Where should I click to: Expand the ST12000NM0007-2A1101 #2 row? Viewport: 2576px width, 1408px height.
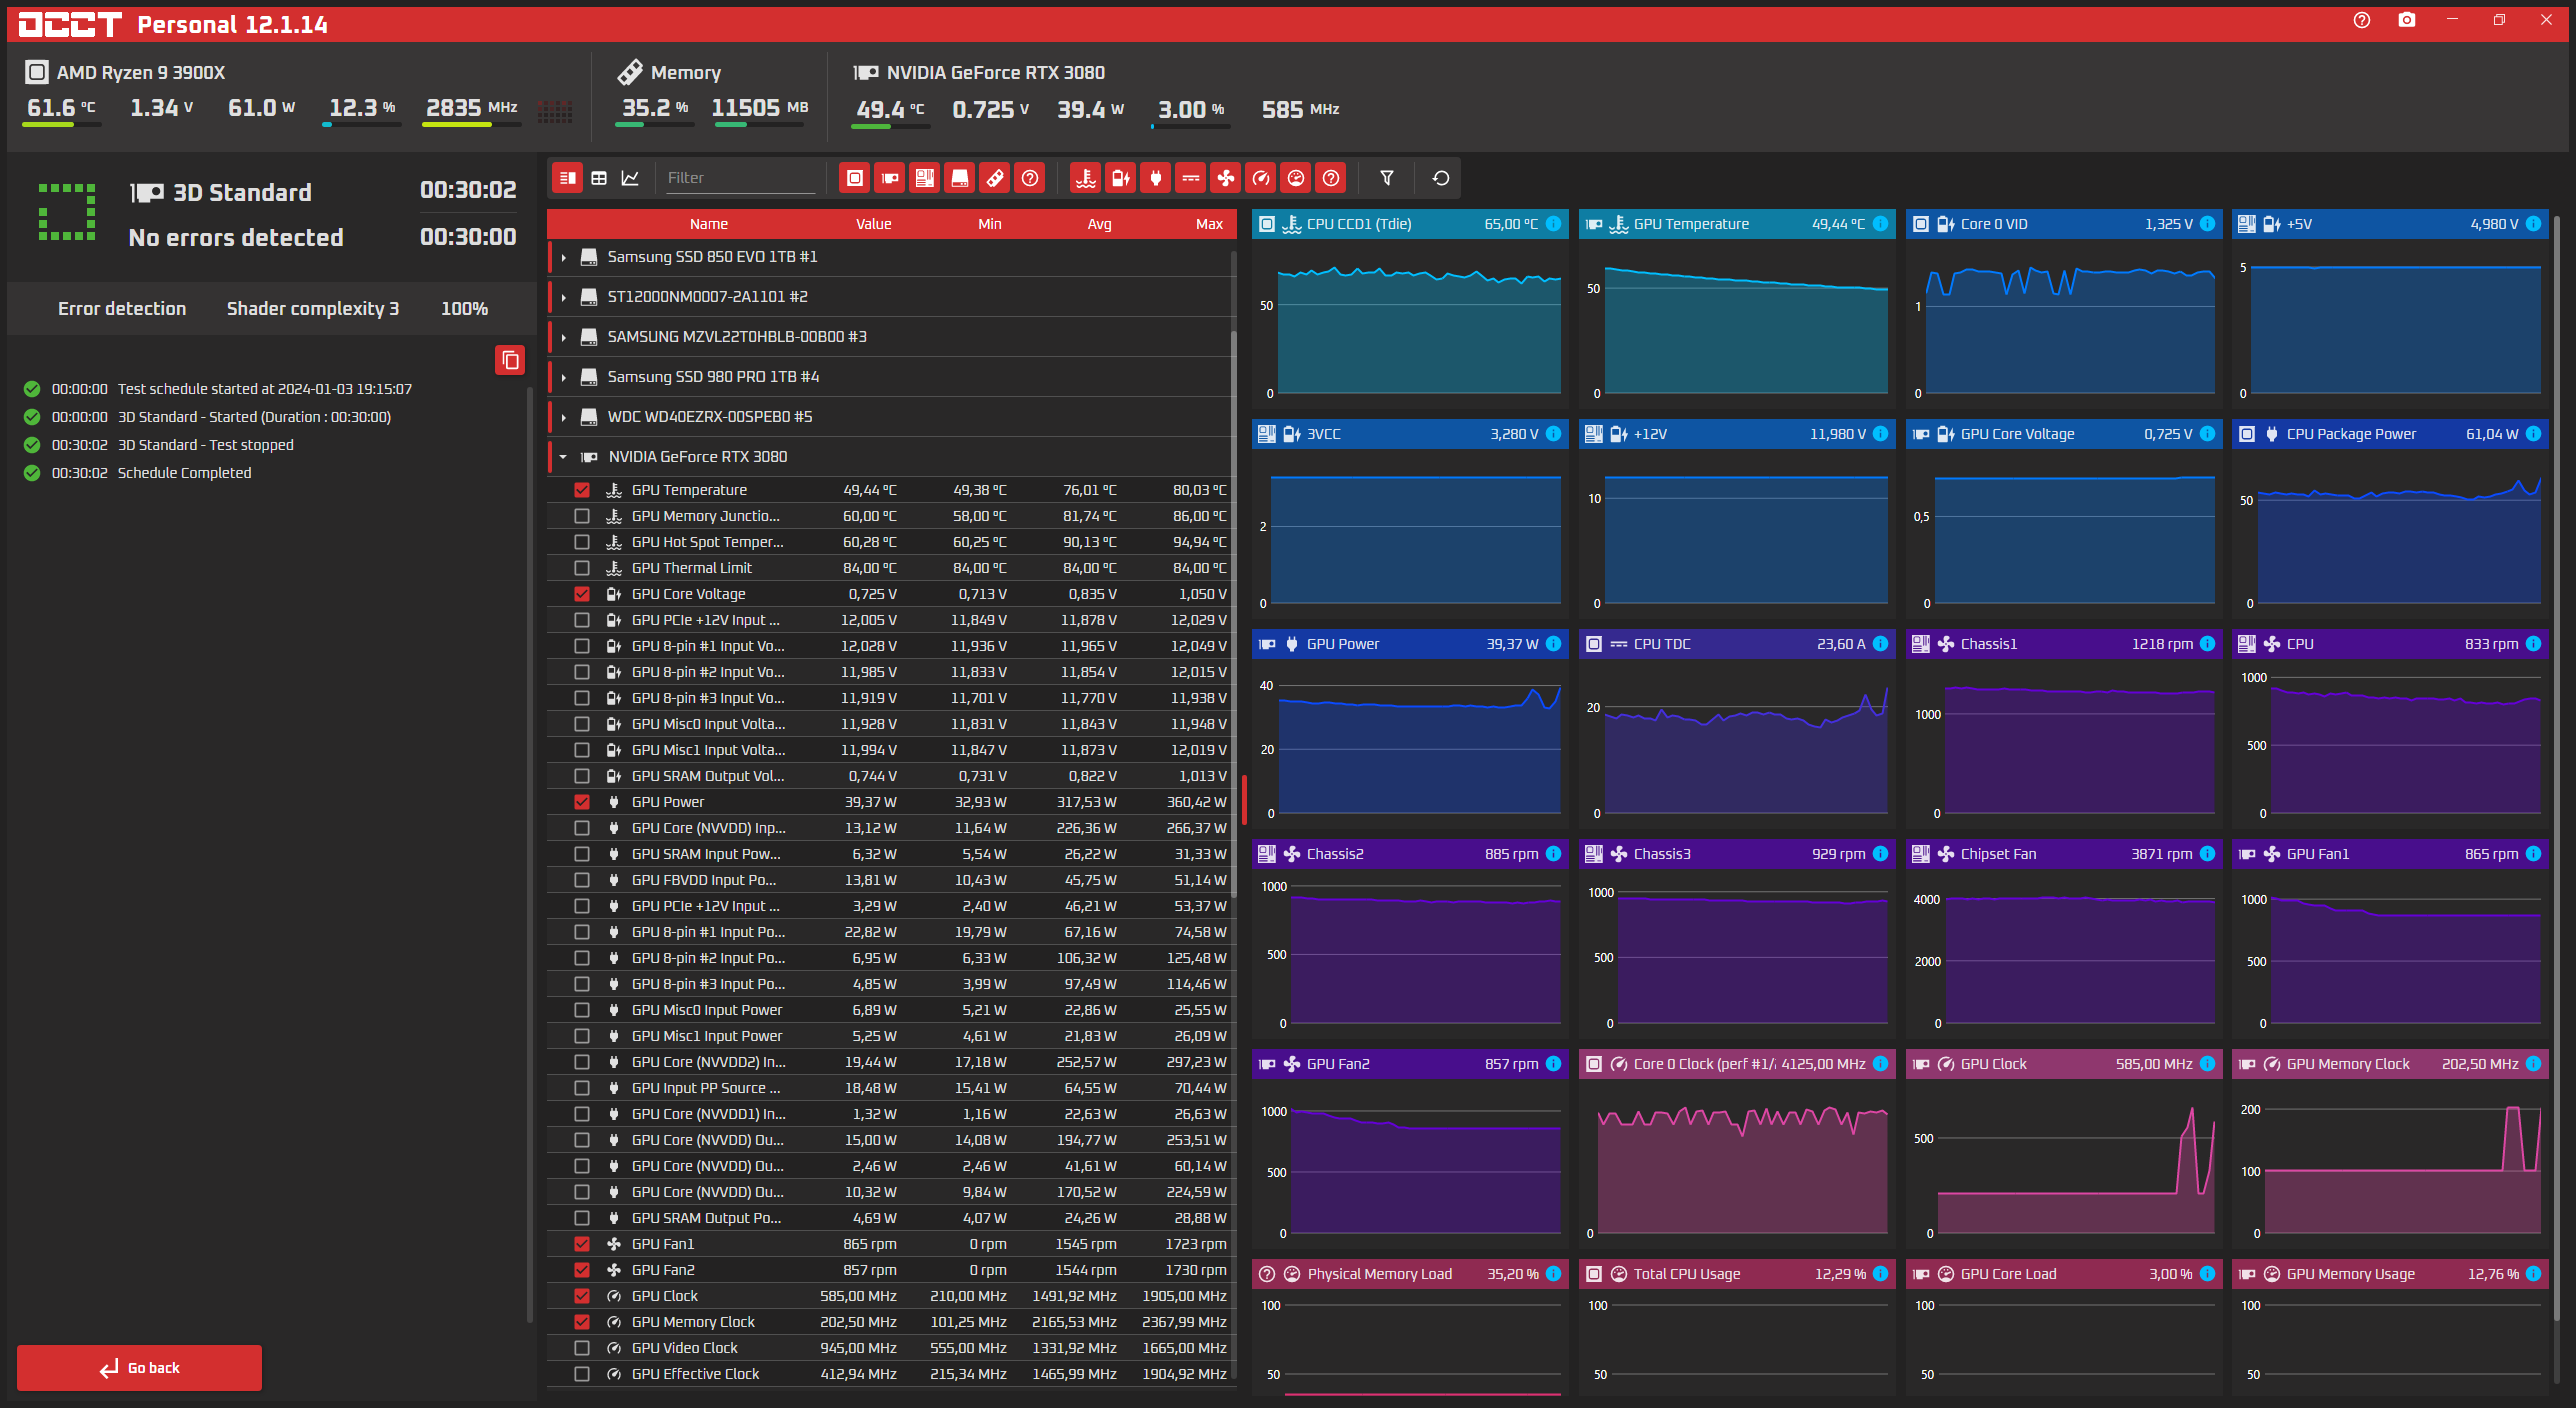(x=564, y=297)
